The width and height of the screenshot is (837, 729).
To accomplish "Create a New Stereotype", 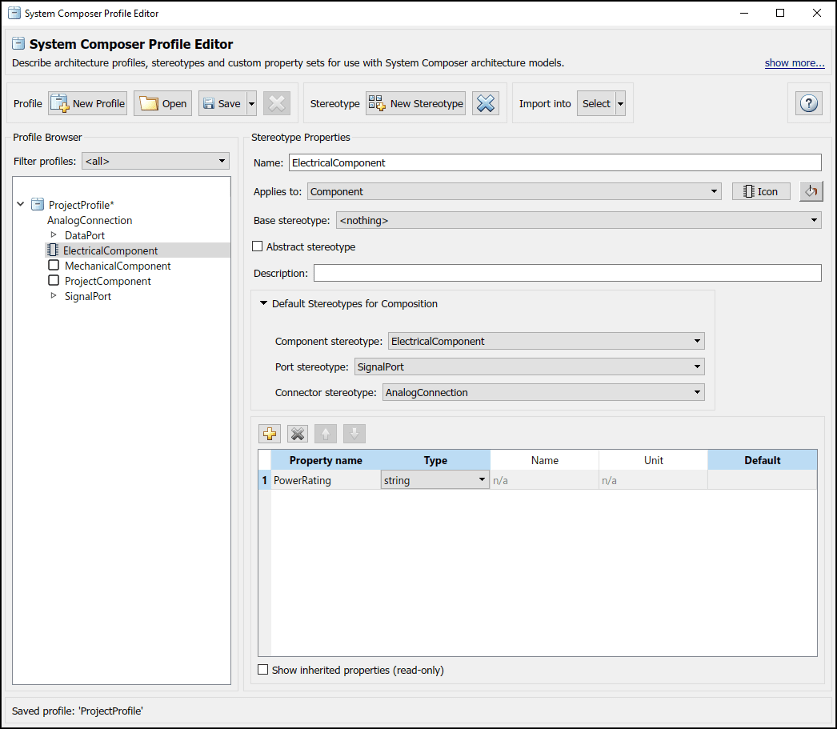I will click(416, 104).
